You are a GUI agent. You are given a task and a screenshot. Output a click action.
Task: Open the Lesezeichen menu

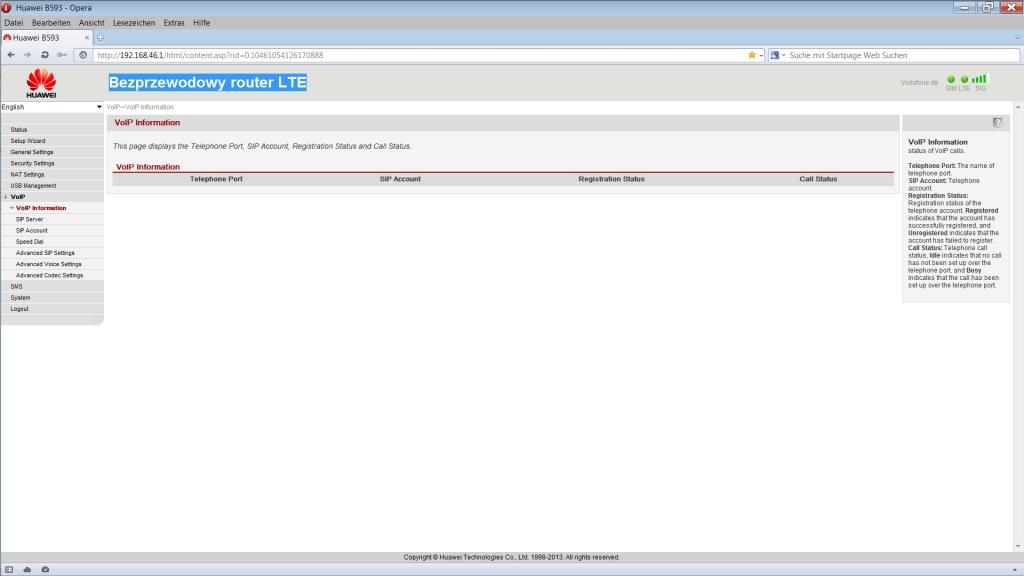click(134, 23)
